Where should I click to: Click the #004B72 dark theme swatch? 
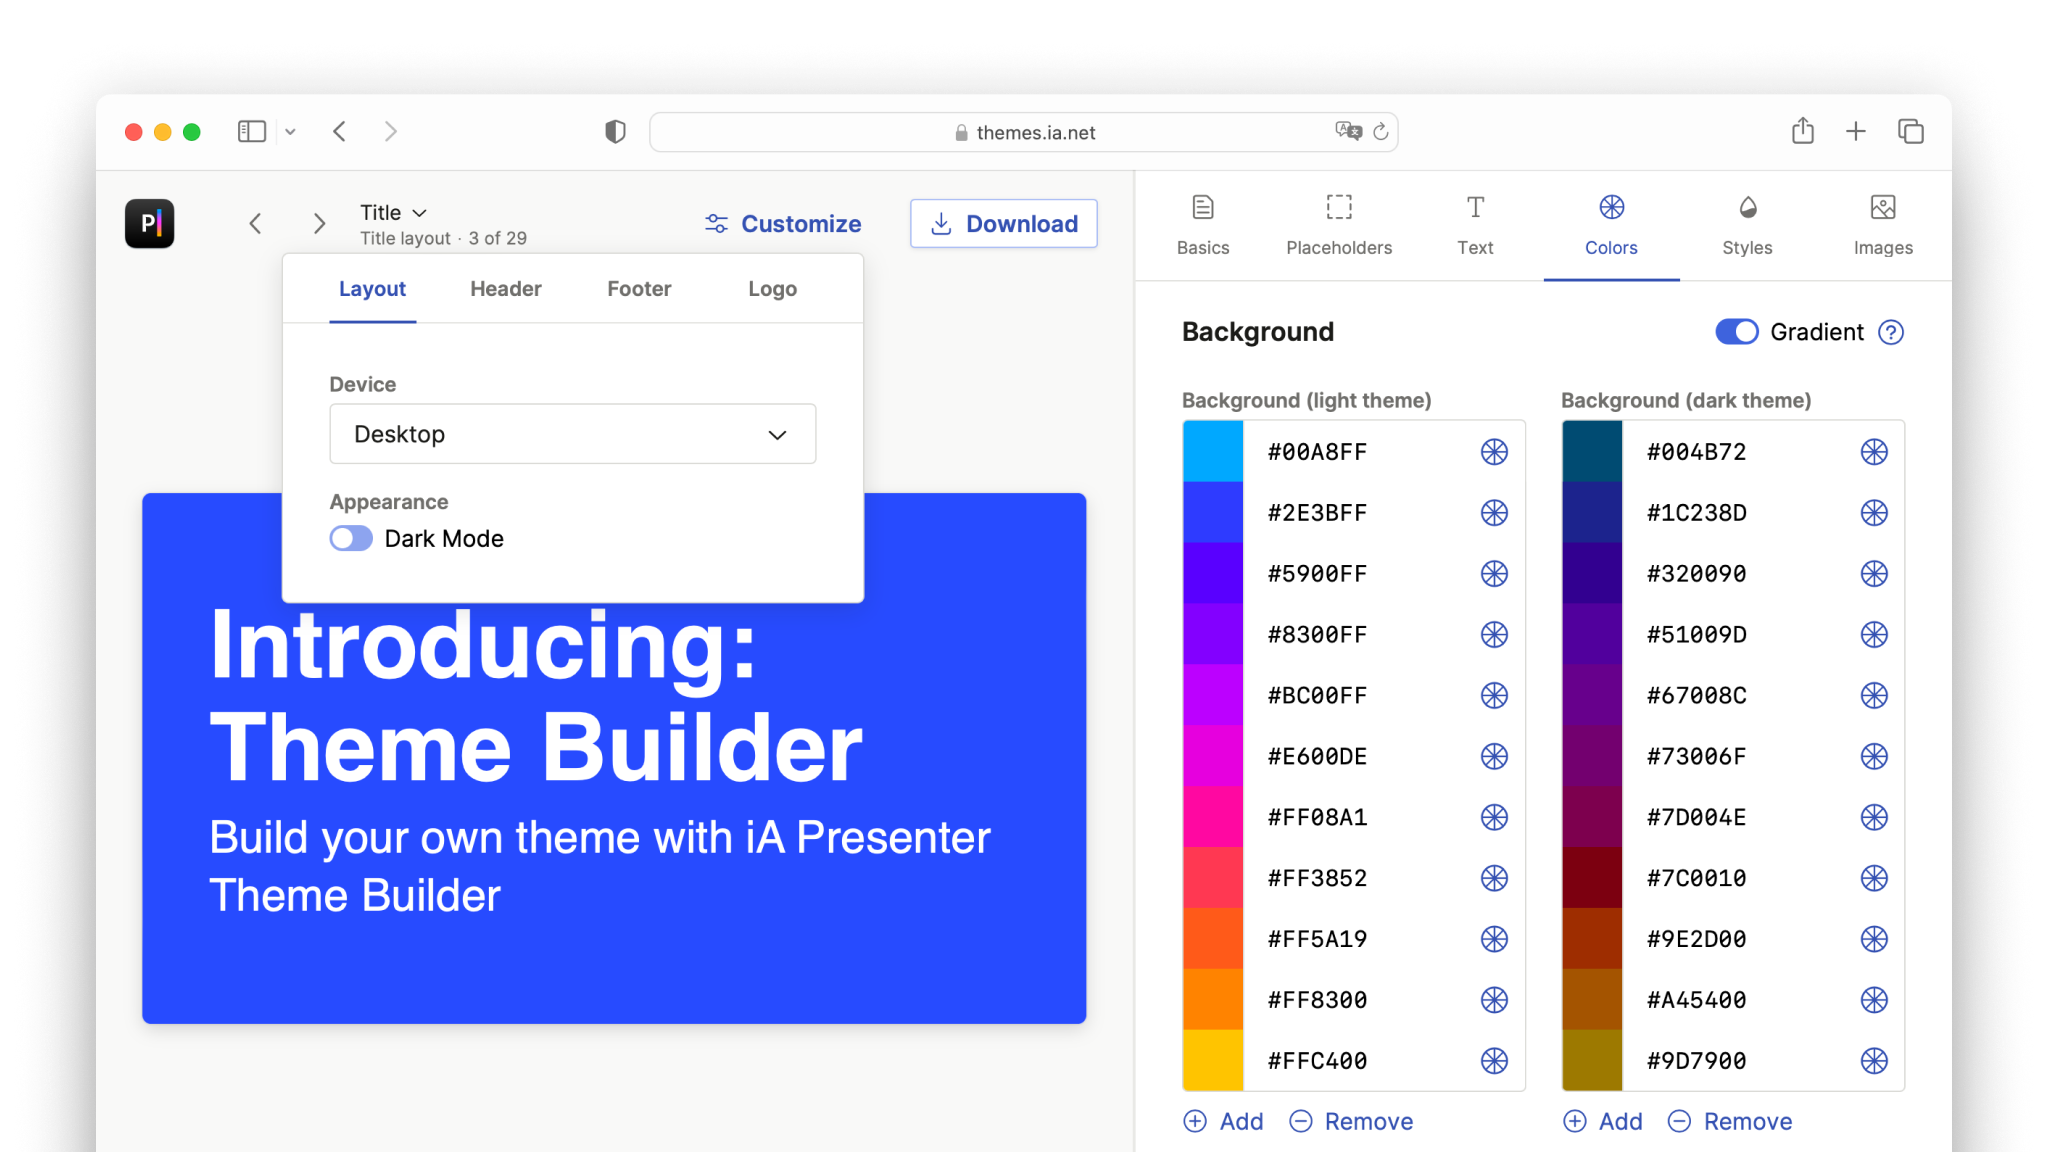click(1592, 452)
